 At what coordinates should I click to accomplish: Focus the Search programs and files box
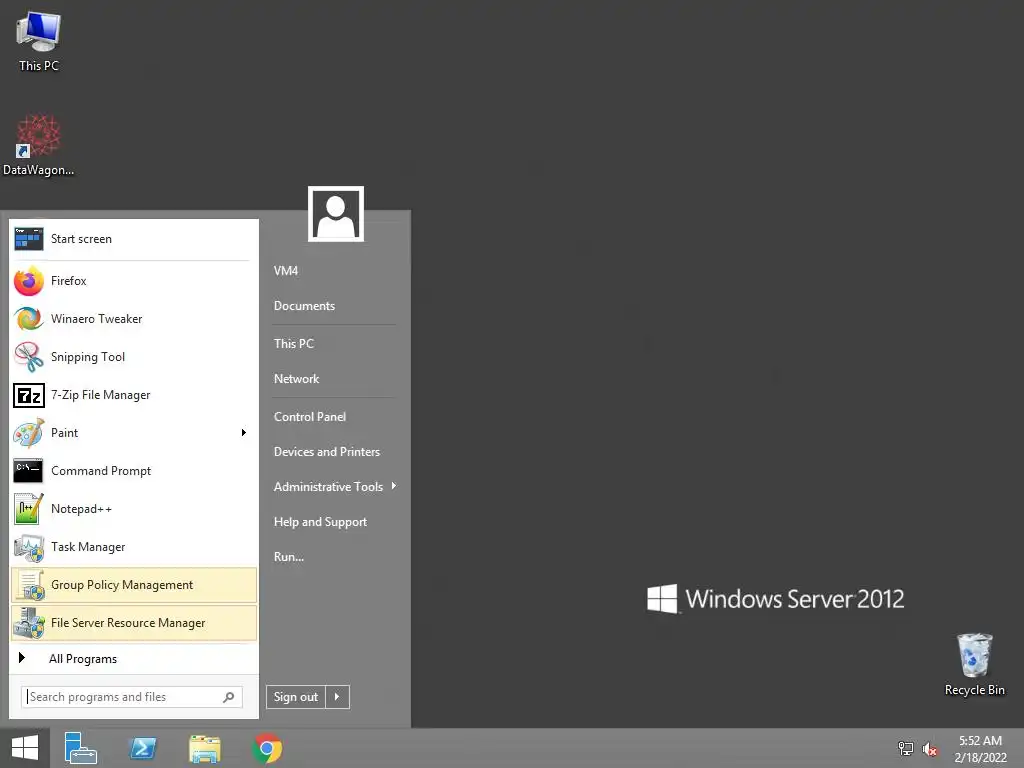click(x=132, y=697)
